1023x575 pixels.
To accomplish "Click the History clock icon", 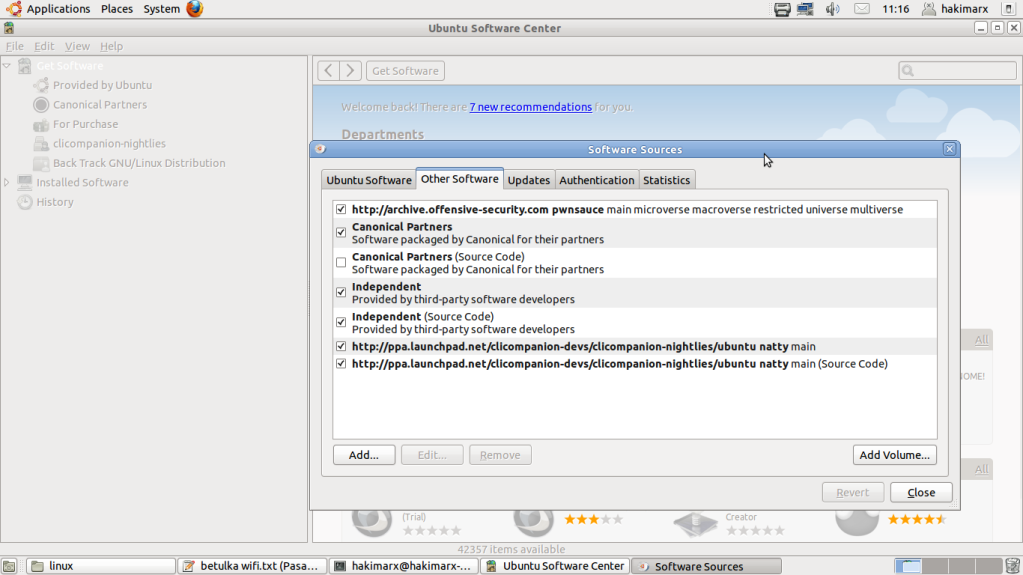I will pos(25,202).
